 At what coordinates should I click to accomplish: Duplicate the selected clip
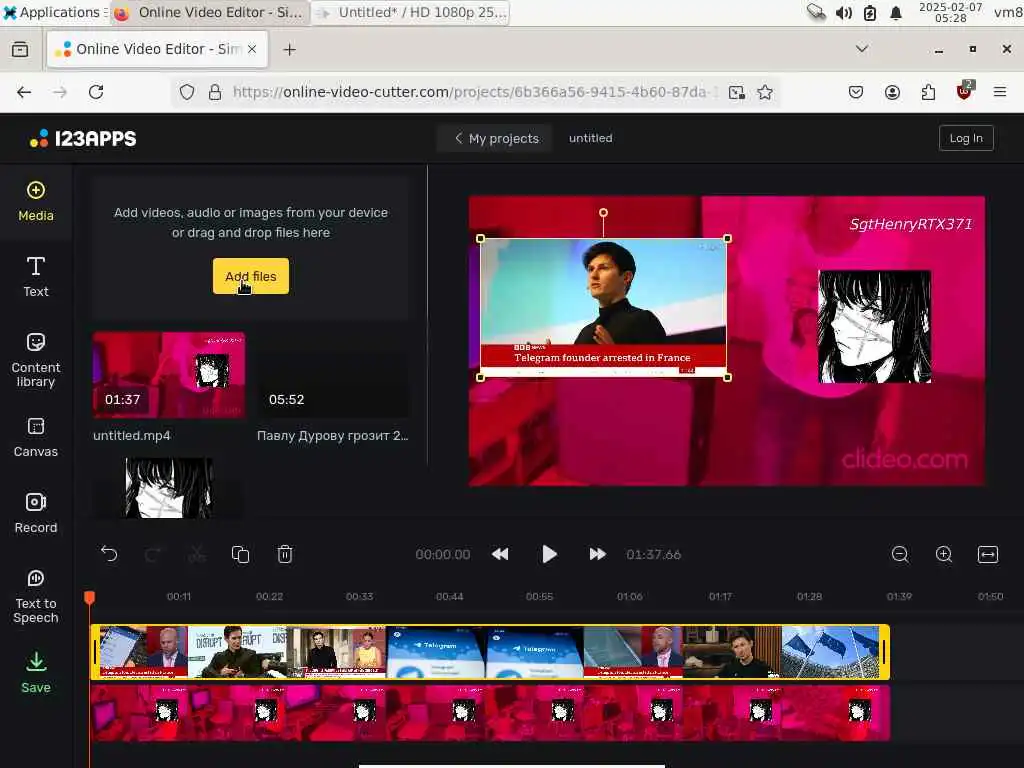[240, 554]
